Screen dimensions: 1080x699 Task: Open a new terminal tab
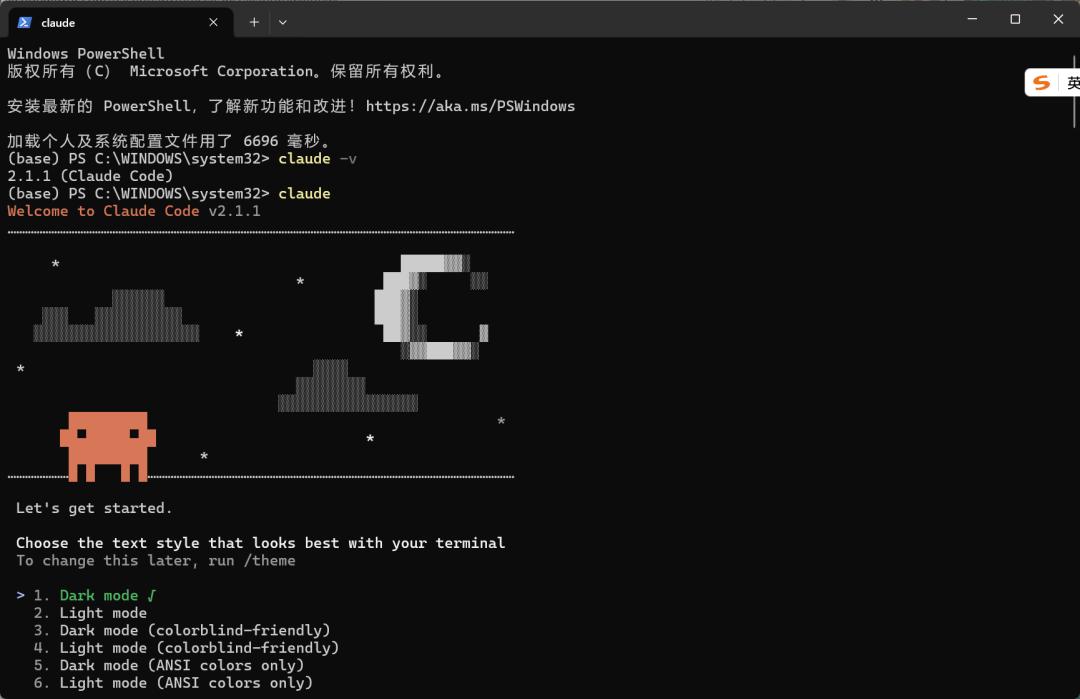pos(254,23)
